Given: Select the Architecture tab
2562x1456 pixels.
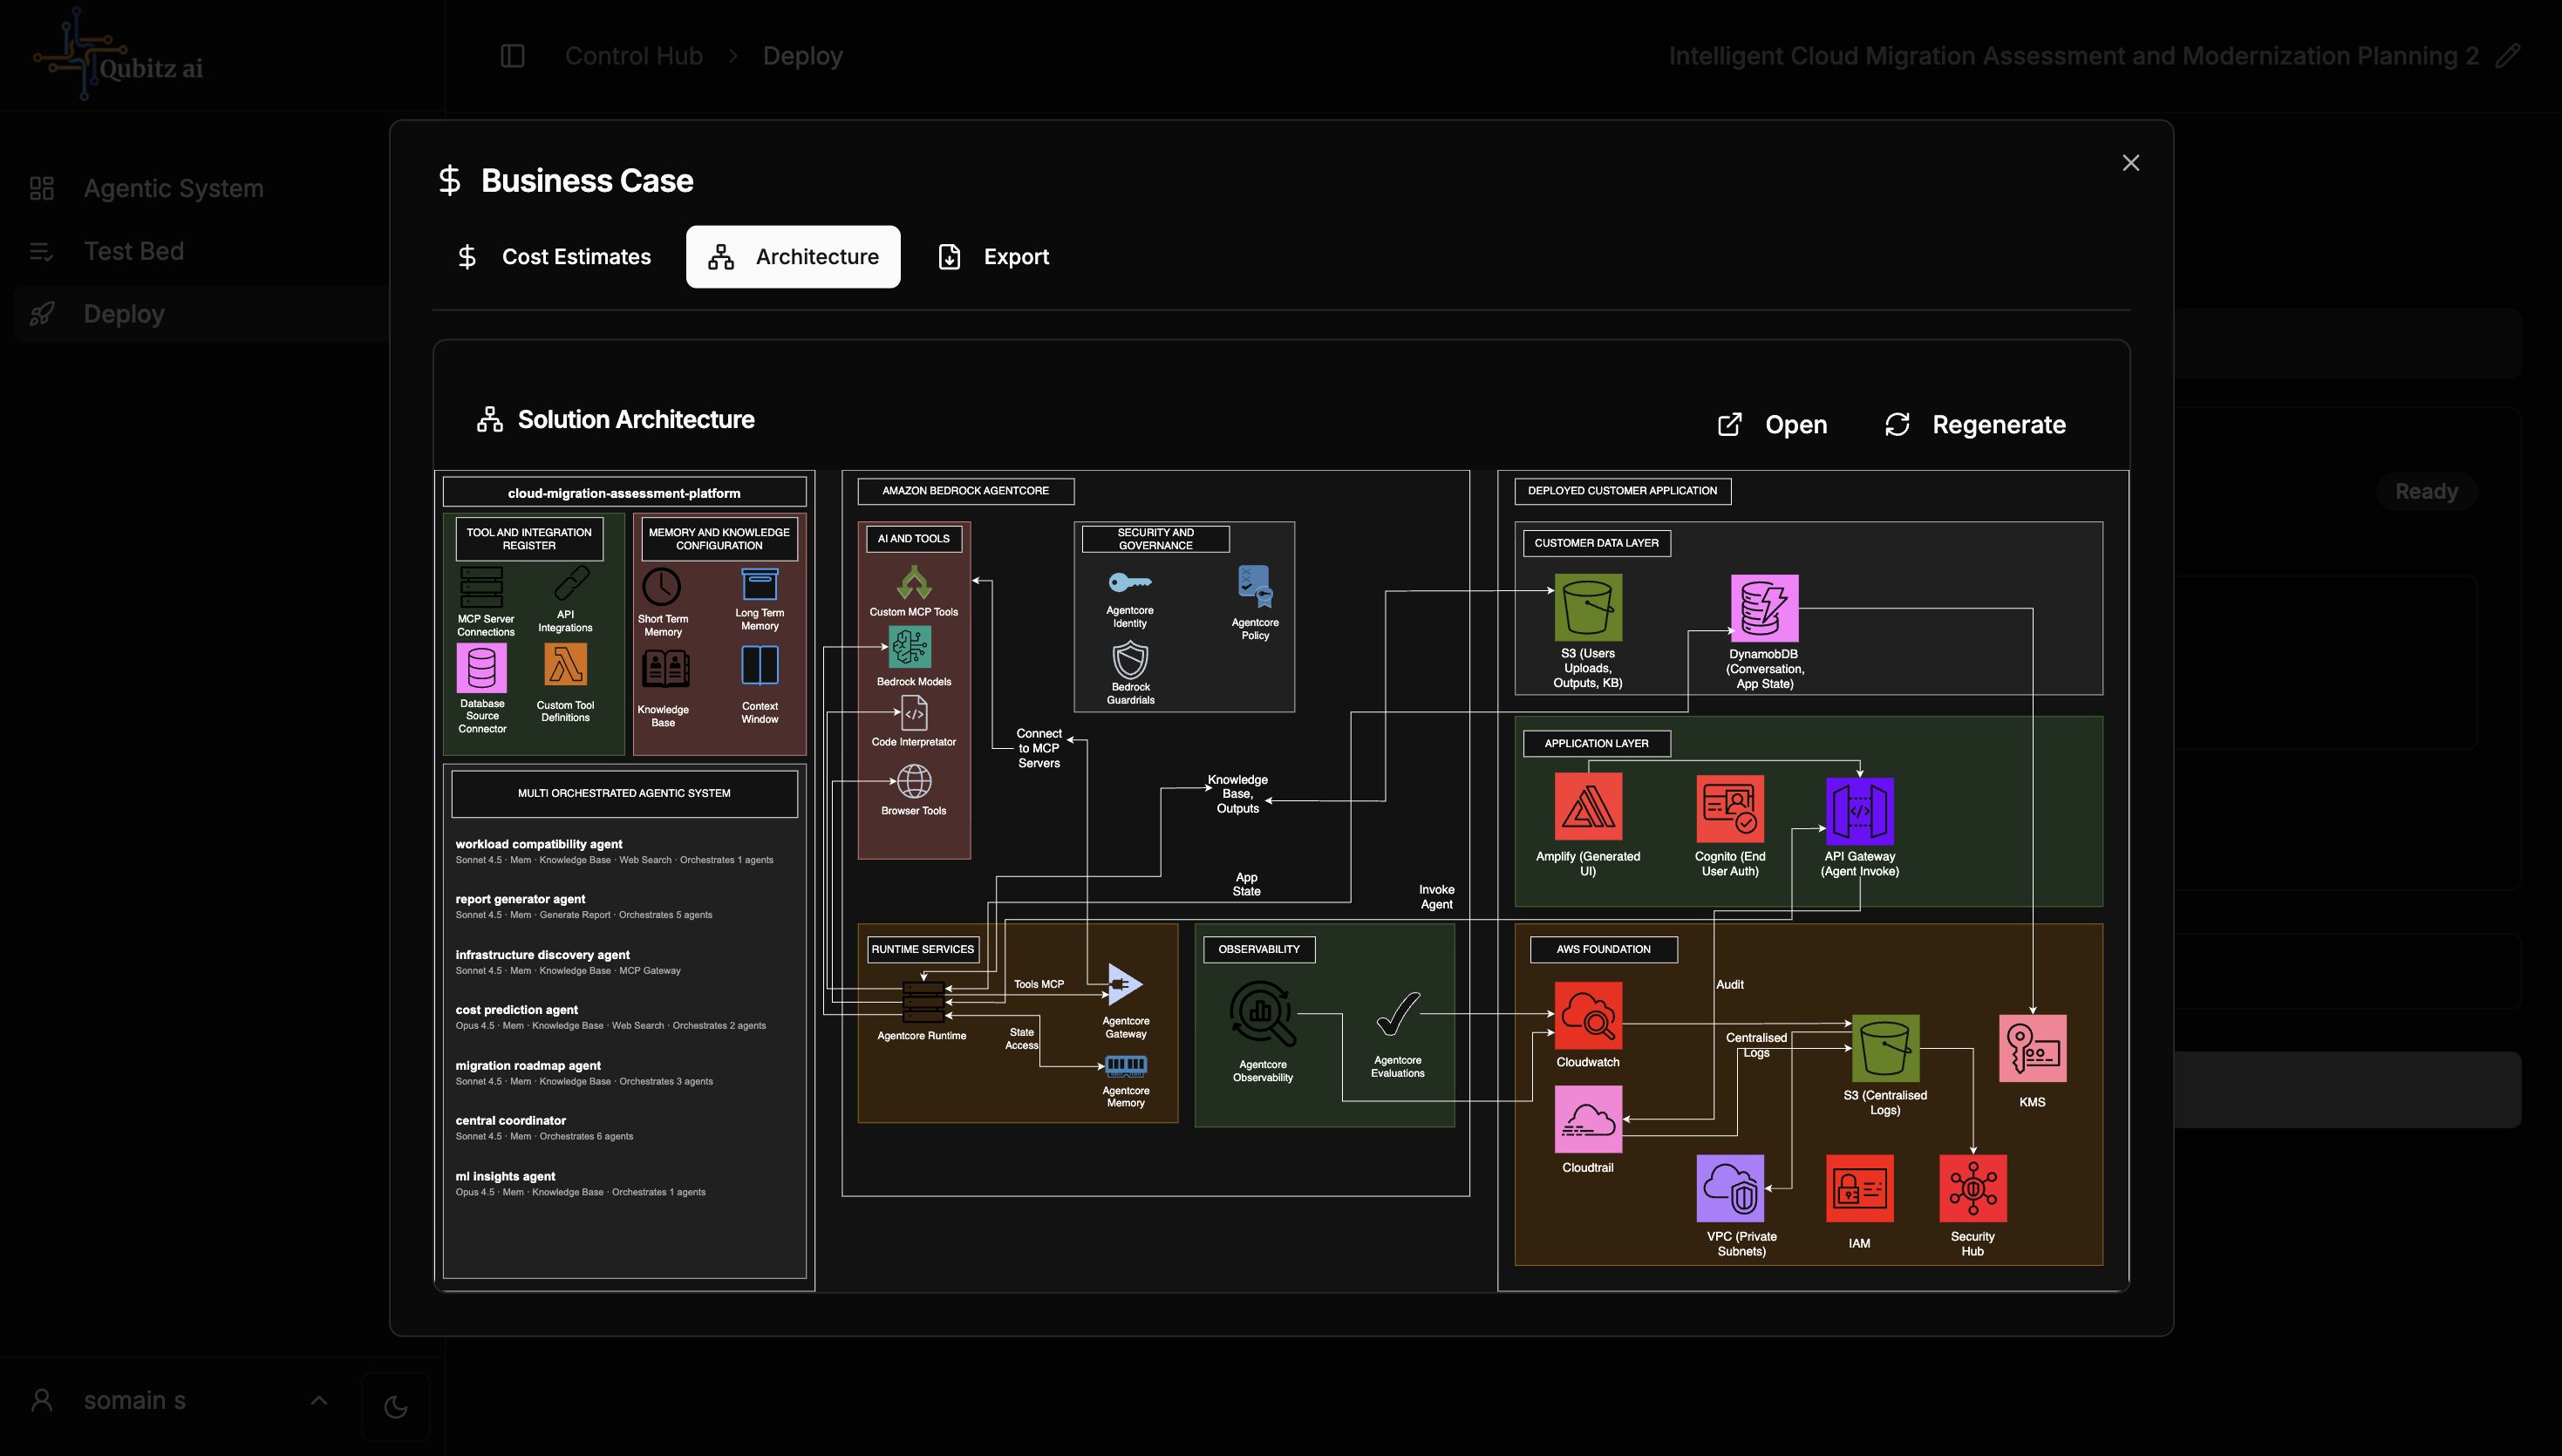Looking at the screenshot, I should click(x=793, y=257).
